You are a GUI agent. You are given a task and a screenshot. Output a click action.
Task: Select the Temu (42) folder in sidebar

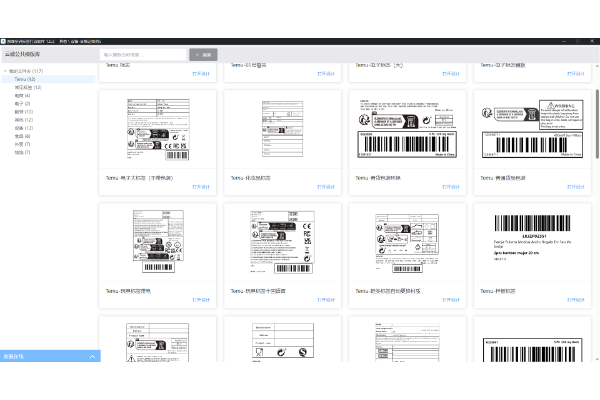48,79
